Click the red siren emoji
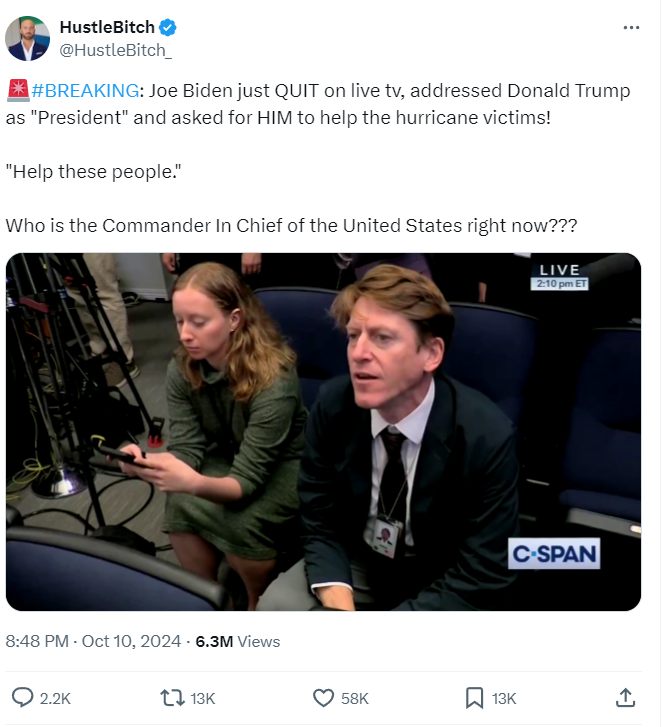 click(x=17, y=91)
